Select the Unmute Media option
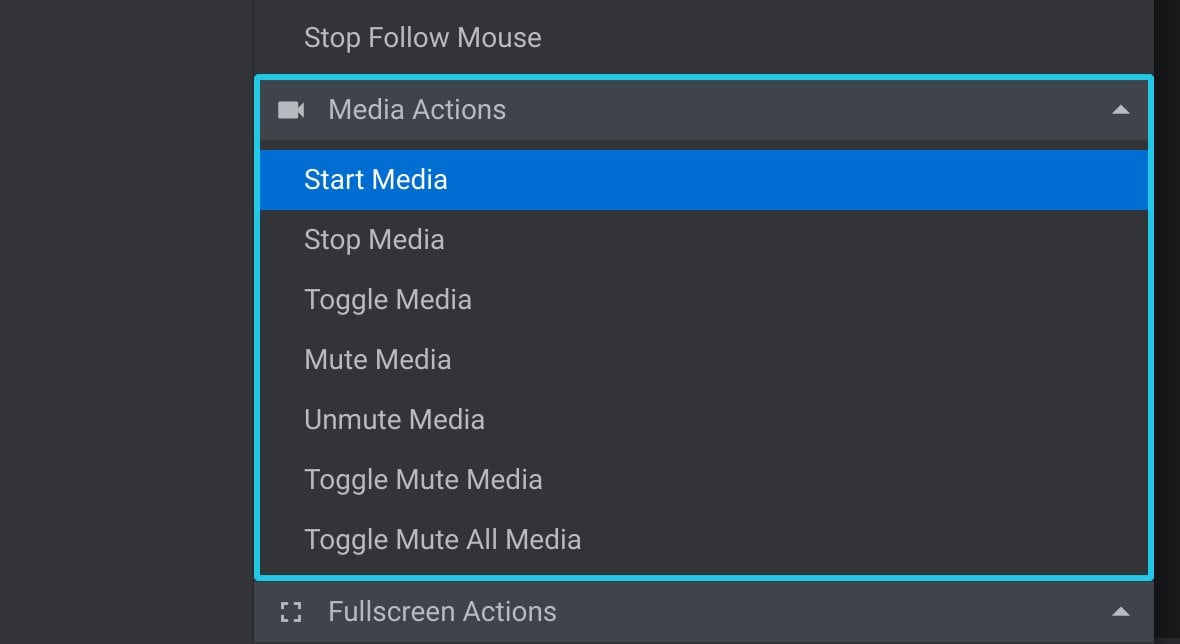Screen dimensions: 1180x644 [x=394, y=420]
